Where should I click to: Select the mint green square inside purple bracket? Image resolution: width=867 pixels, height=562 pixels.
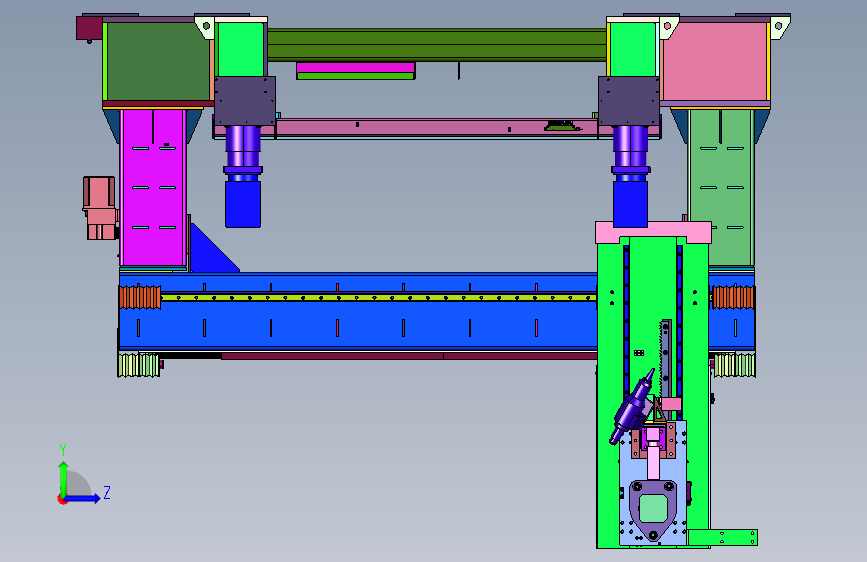point(653,508)
